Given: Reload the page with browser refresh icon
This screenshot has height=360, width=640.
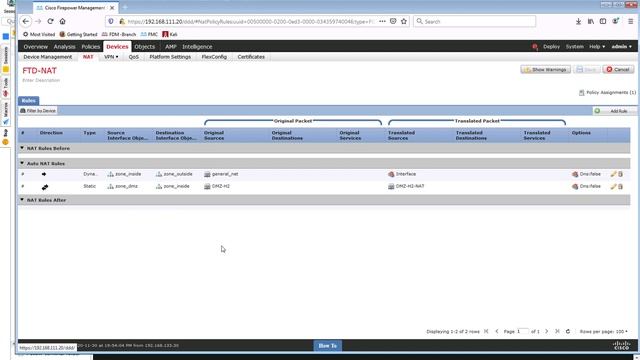Looking at the screenshot, I should (x=50, y=21).
